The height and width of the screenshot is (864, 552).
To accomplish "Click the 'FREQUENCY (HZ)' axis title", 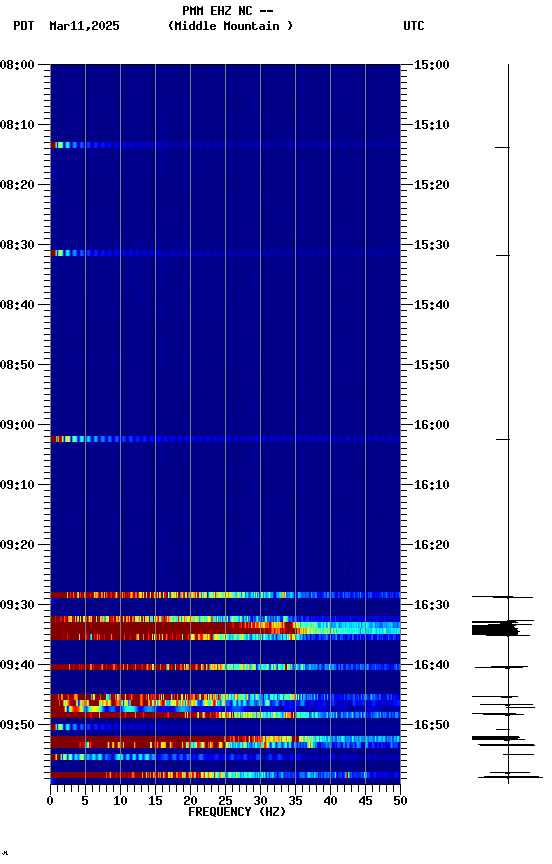I will (x=237, y=812).
